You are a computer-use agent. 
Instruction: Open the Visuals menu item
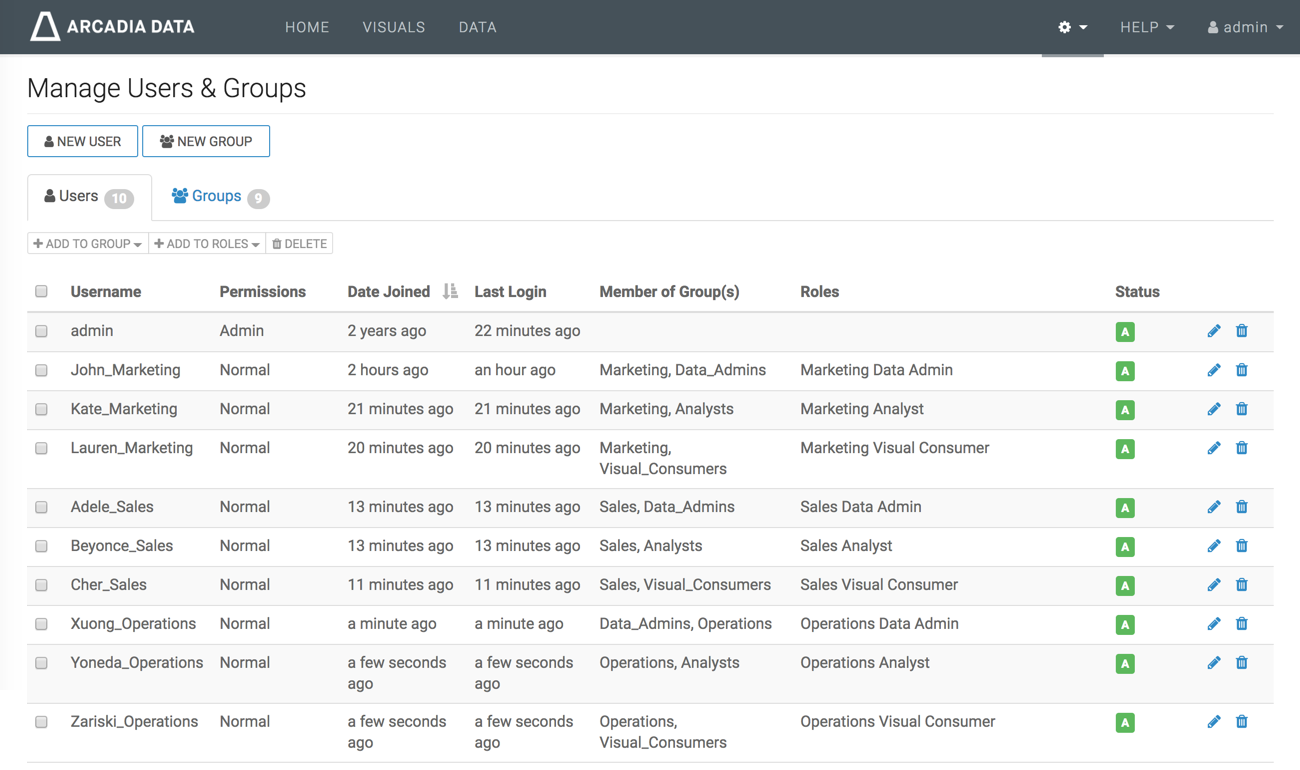click(393, 27)
